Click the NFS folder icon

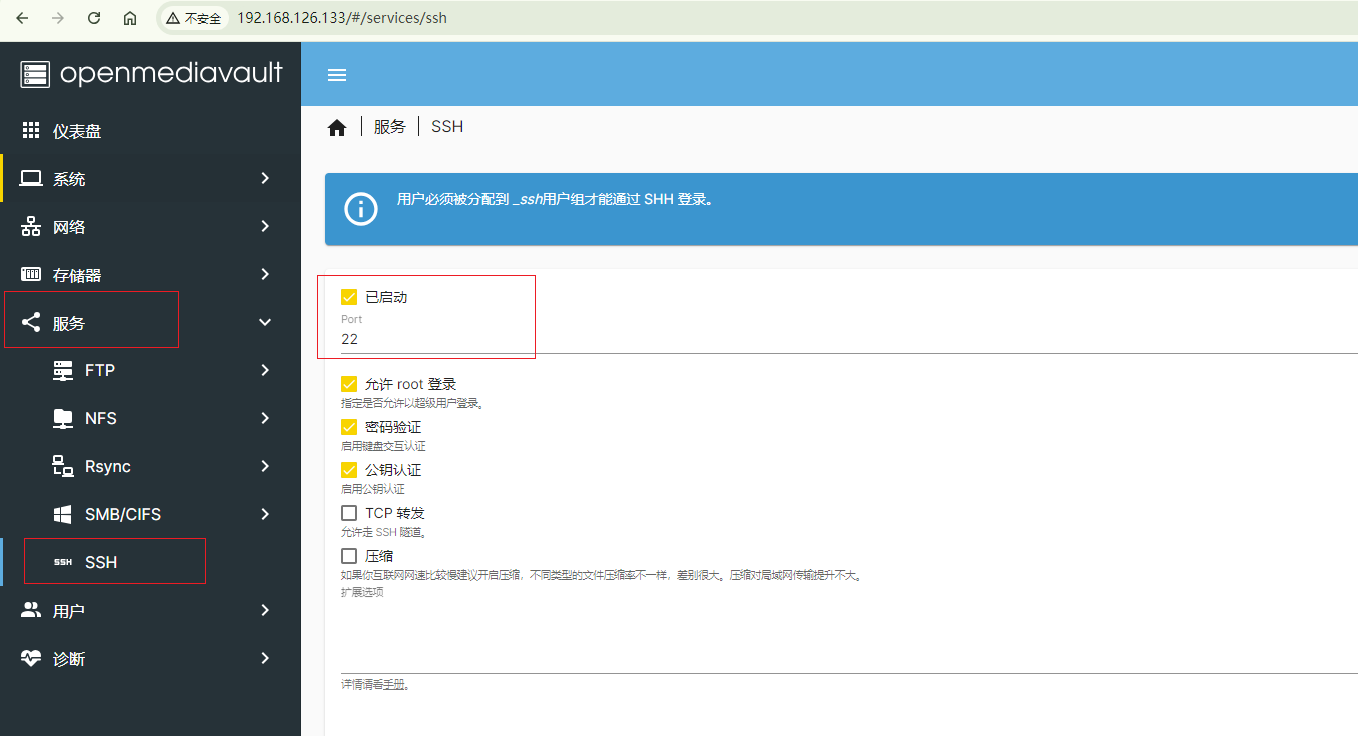point(63,418)
